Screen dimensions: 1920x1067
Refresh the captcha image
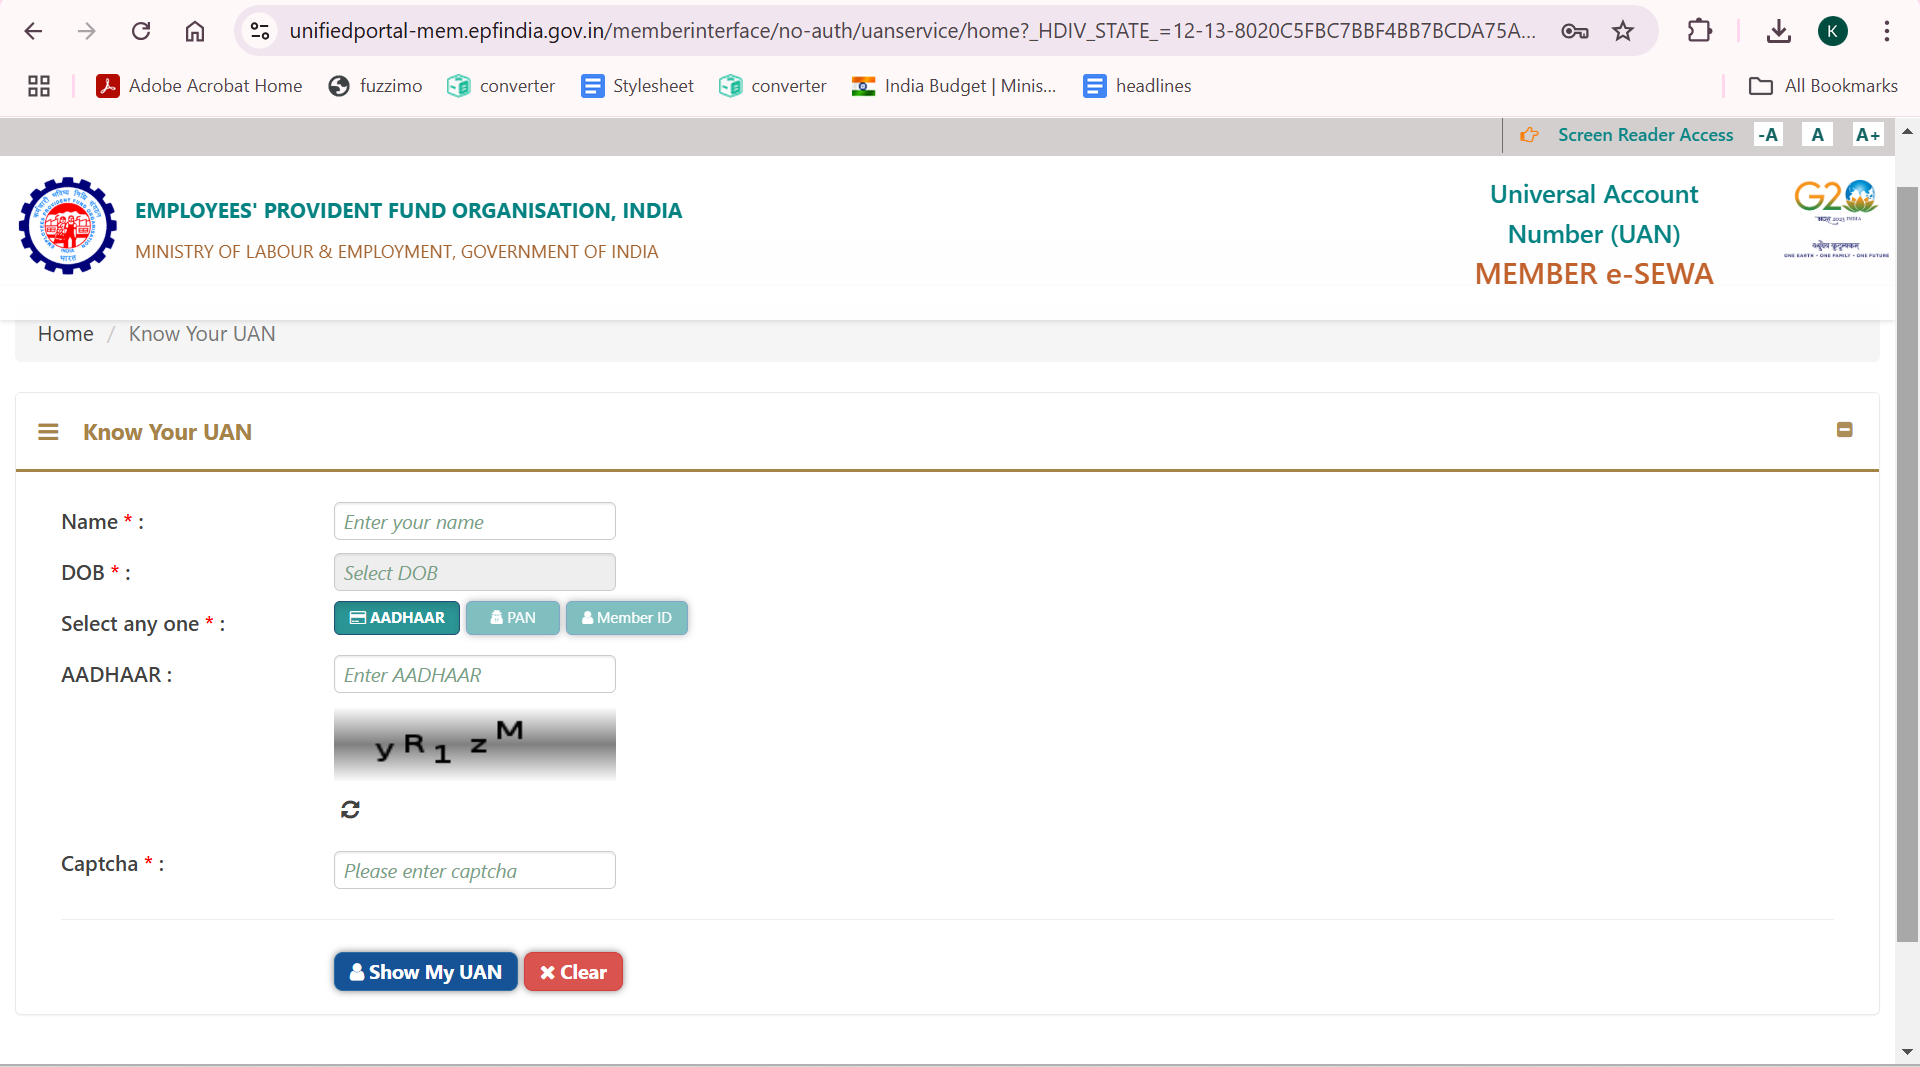click(x=349, y=809)
